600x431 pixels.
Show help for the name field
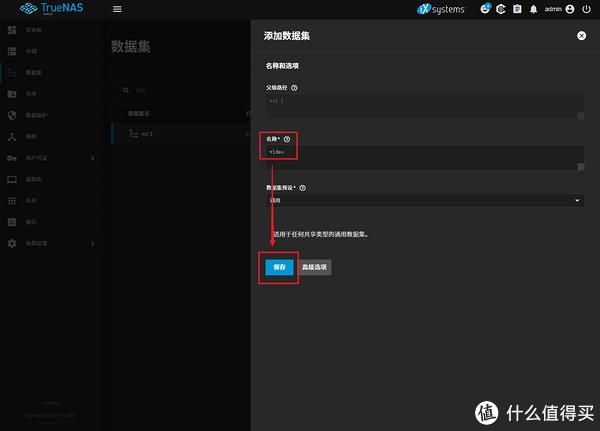[287, 139]
